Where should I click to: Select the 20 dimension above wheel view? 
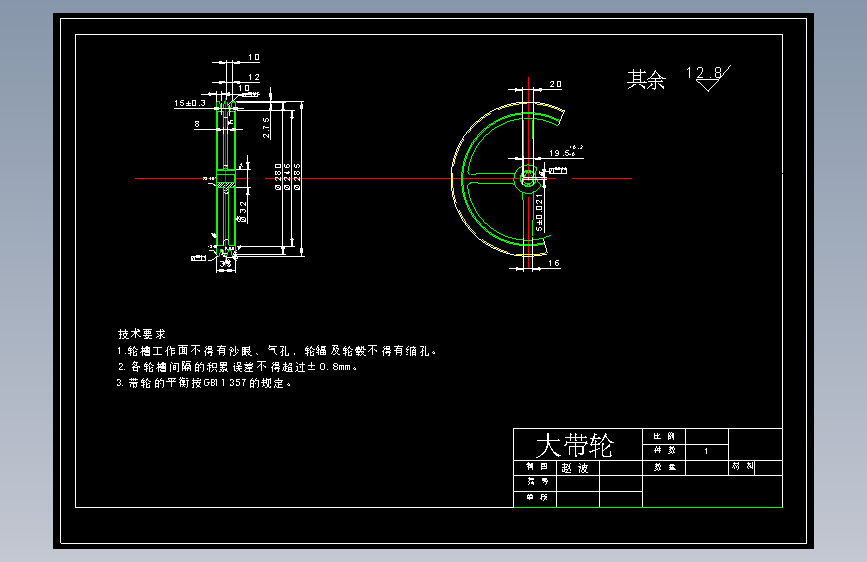tap(556, 84)
